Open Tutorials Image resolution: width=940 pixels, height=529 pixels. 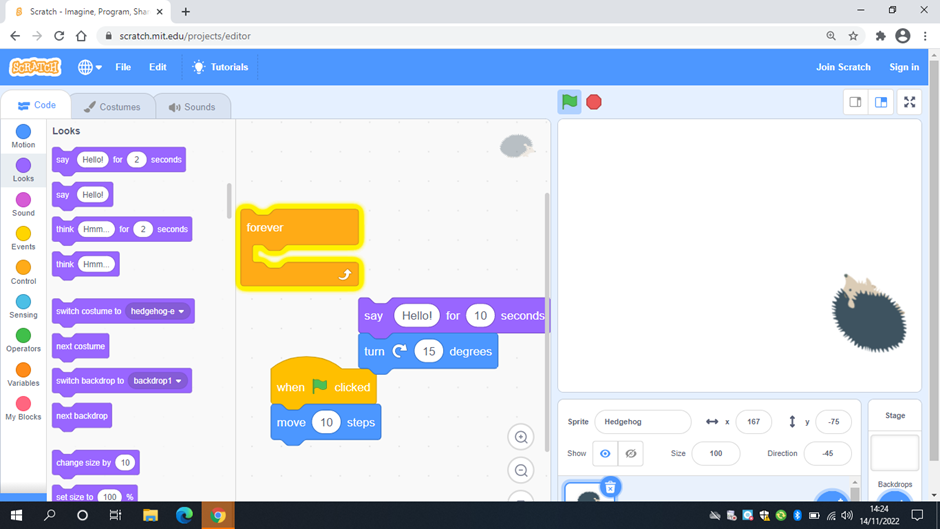click(220, 67)
